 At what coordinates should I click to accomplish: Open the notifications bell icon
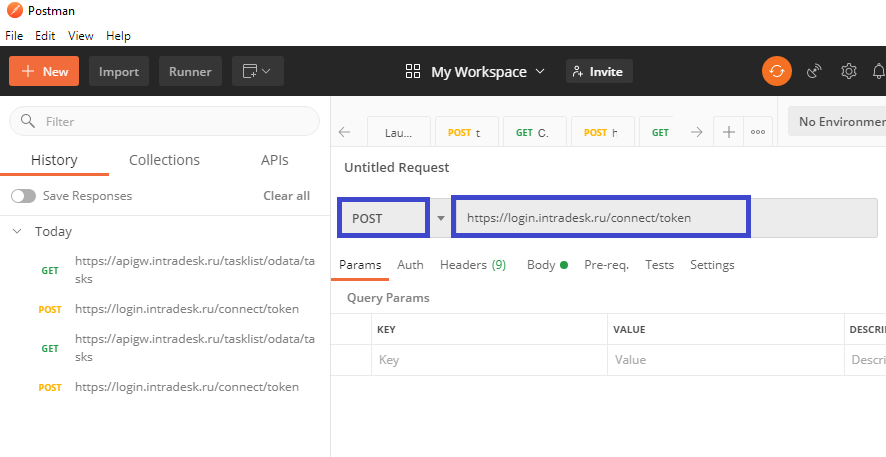coord(879,71)
